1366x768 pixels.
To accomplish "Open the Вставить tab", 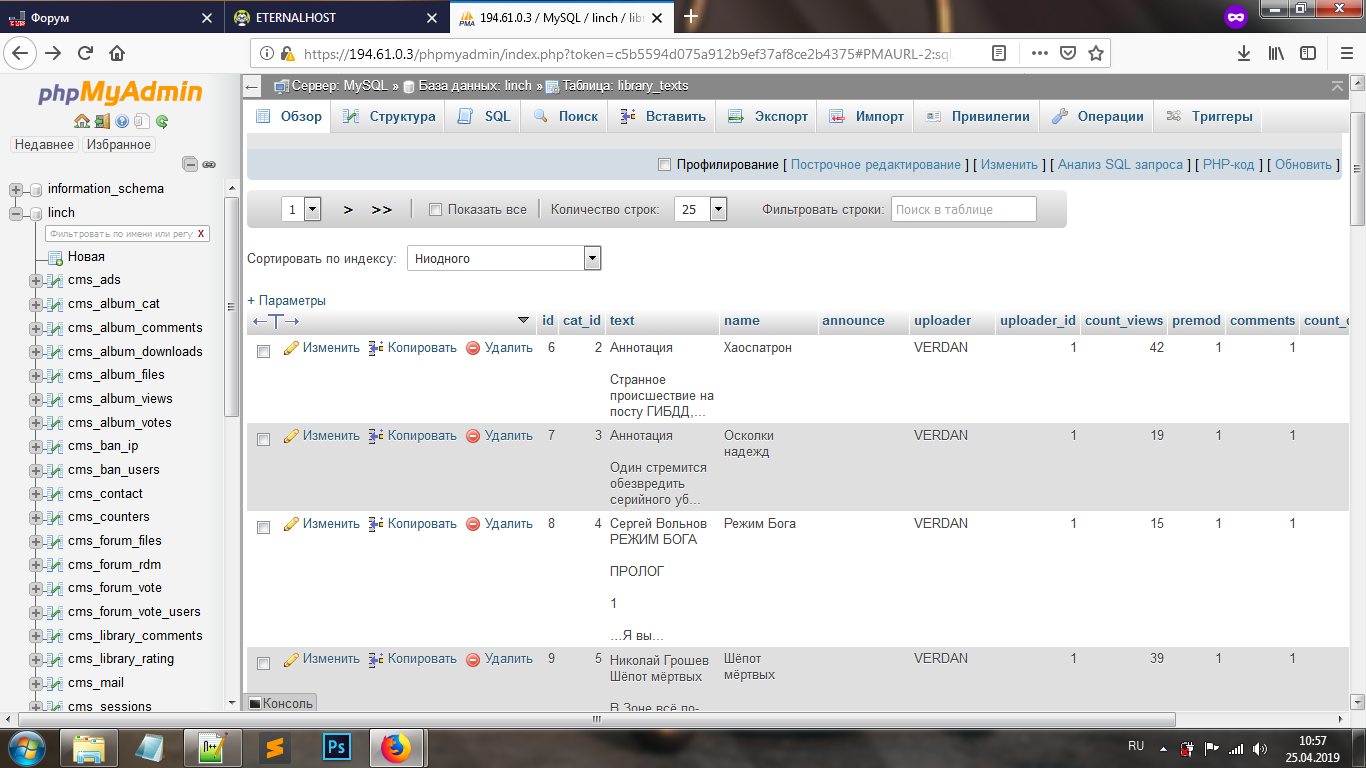I will tap(662, 117).
